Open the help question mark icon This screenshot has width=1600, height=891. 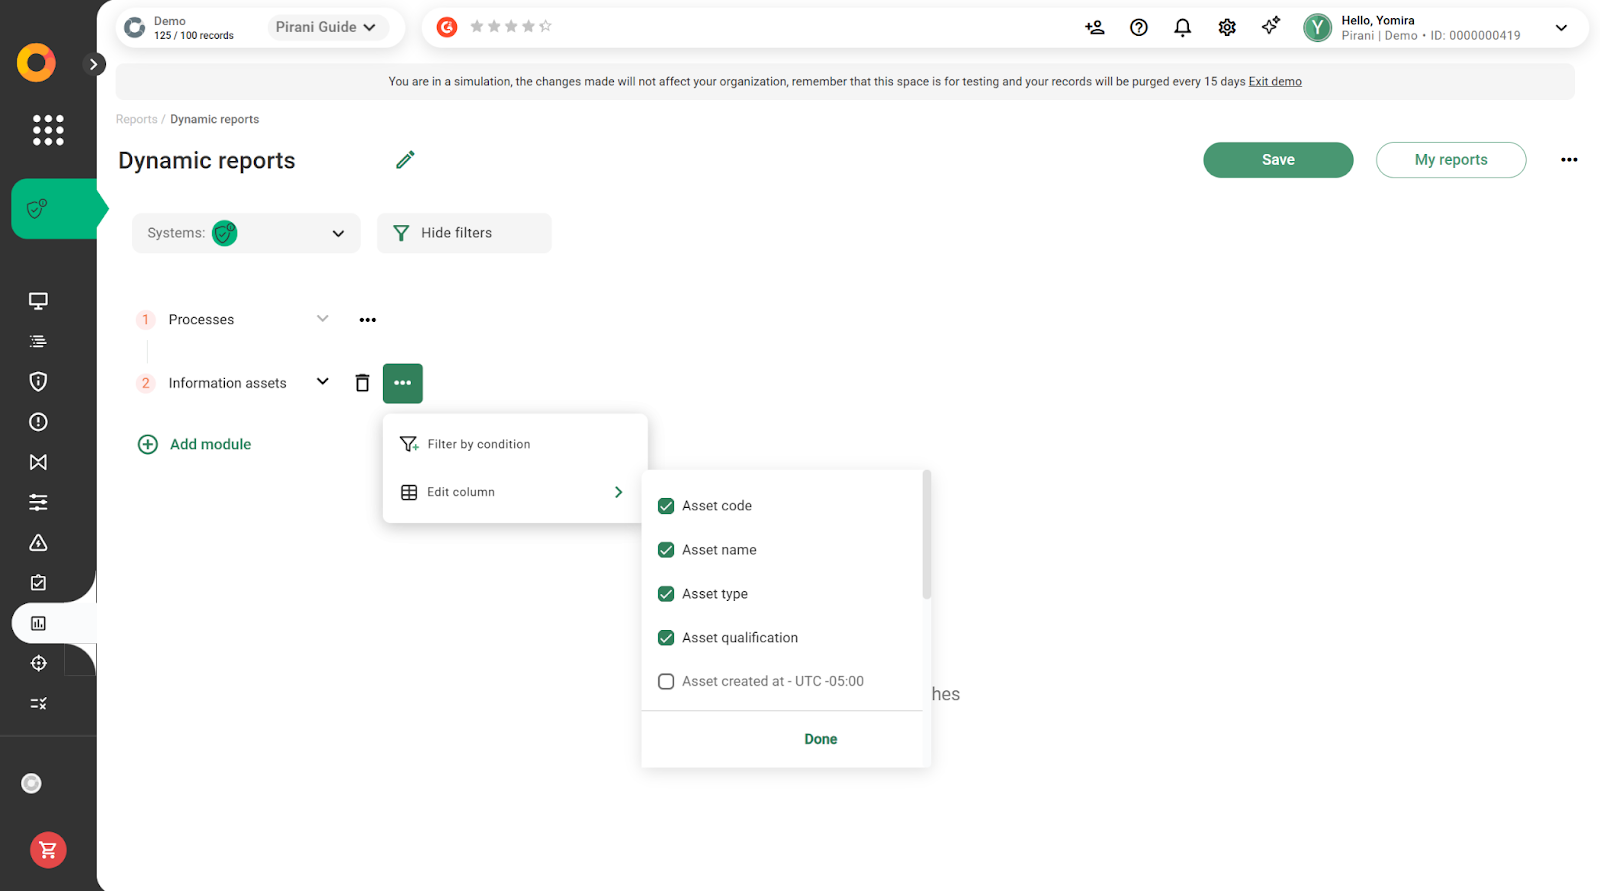point(1138,28)
